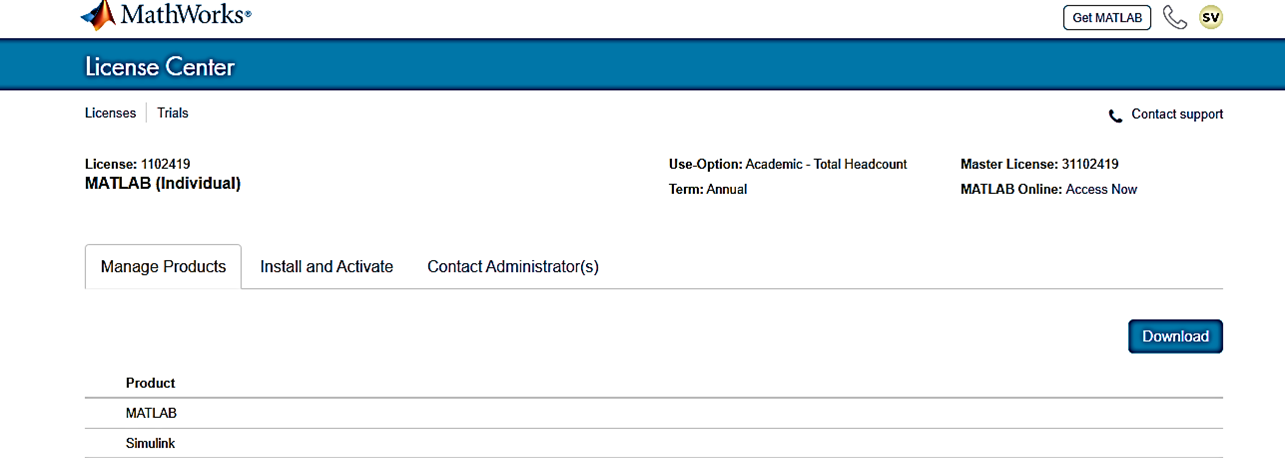Click the phone icon beside Contact support

(x=1115, y=116)
